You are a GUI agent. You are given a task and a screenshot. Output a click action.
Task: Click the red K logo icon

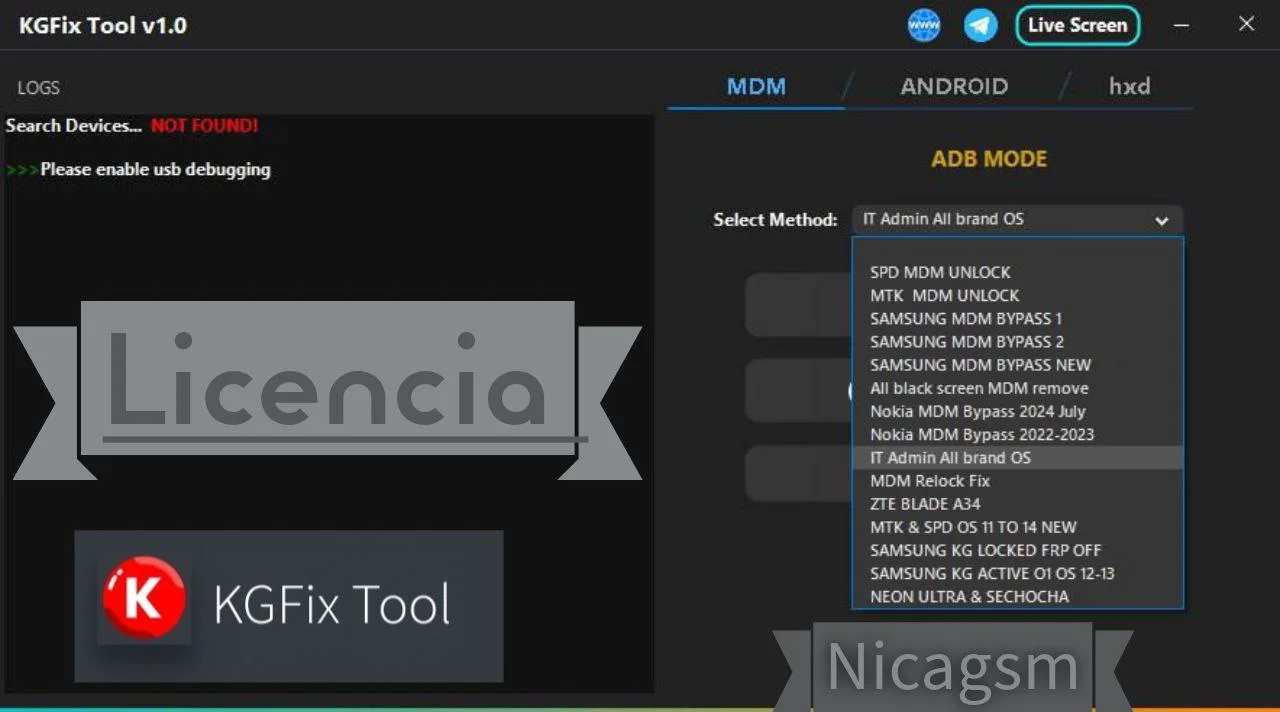click(x=144, y=599)
